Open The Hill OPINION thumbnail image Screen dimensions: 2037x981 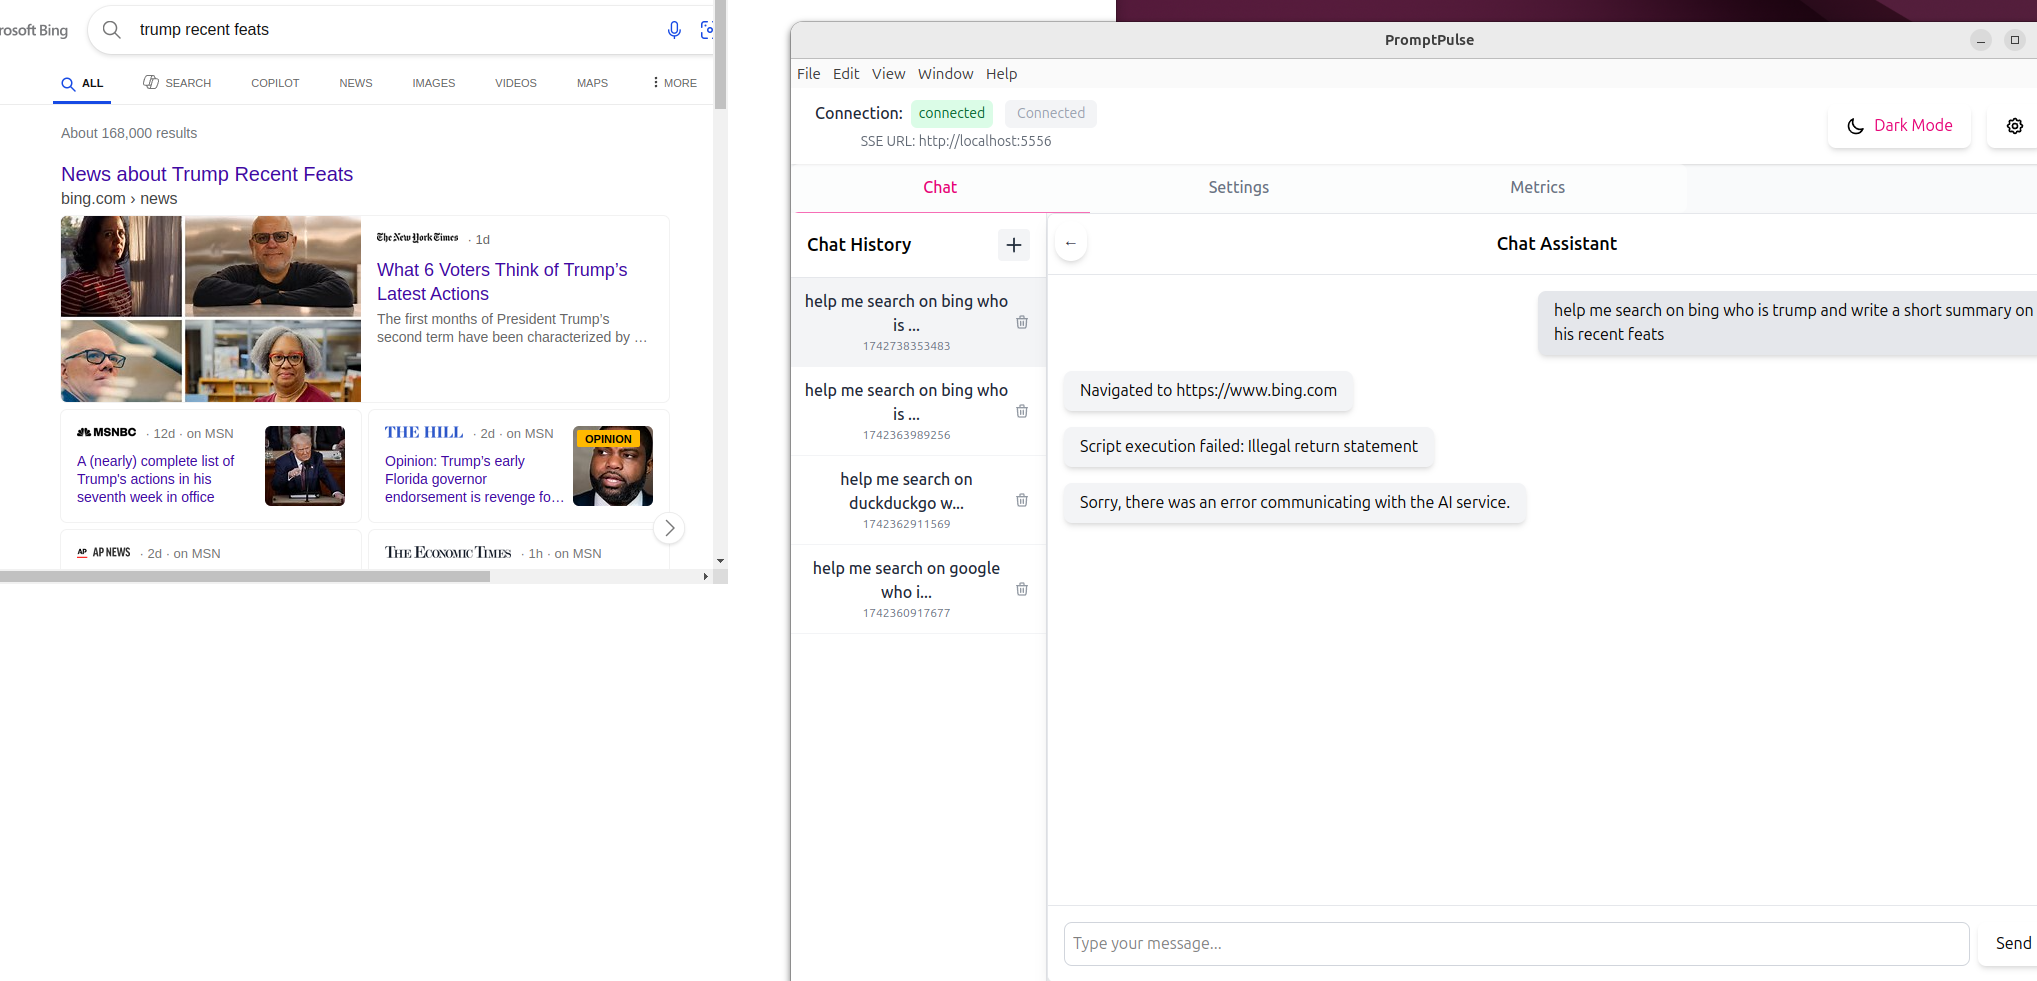(613, 466)
